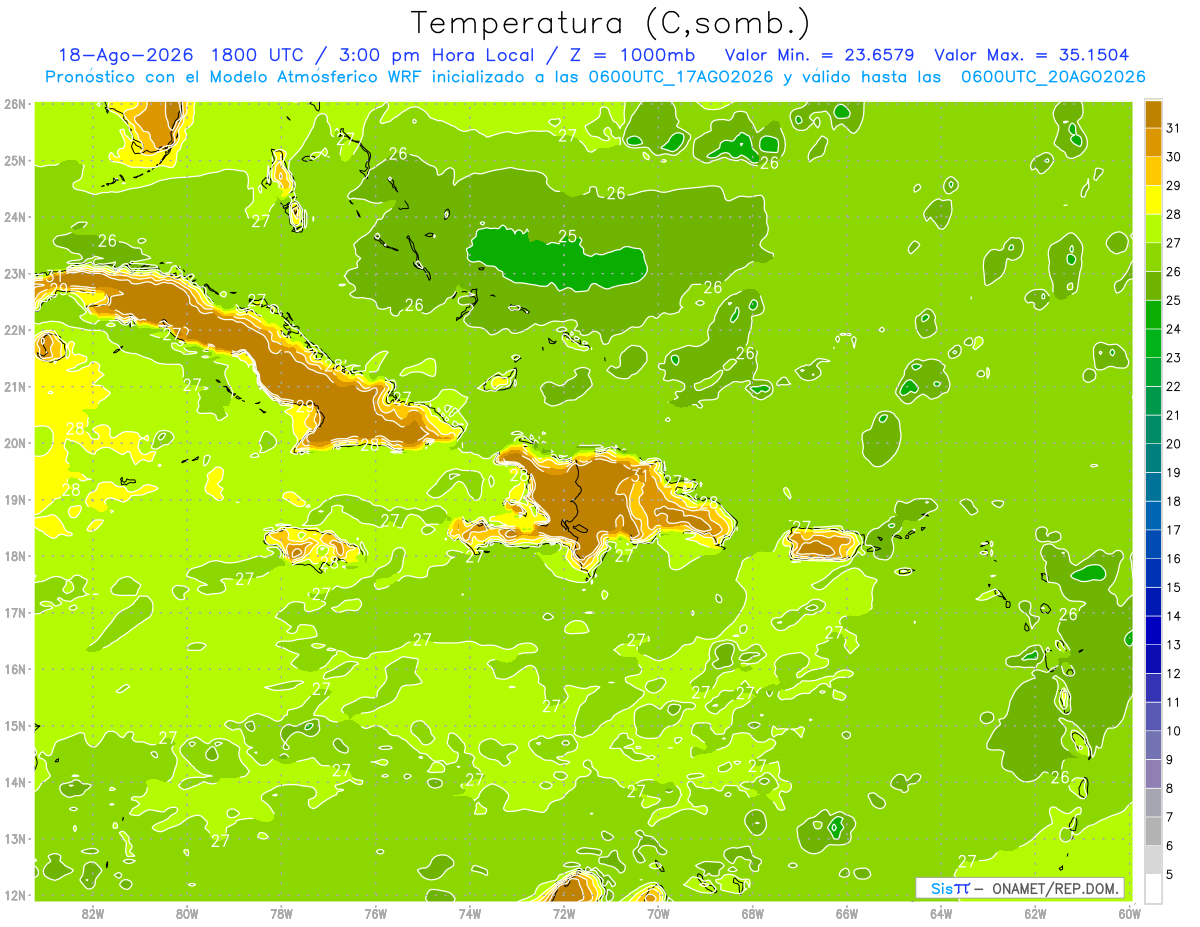1200x927 pixels.
Task: Click the legend swatch between 20 and 21
Action: 1153,429
